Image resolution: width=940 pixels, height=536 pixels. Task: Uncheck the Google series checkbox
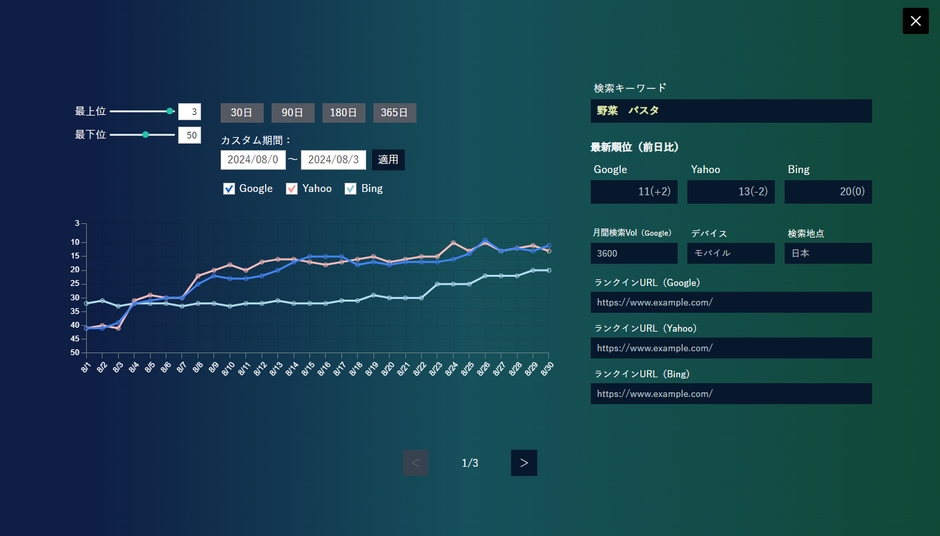(x=229, y=189)
